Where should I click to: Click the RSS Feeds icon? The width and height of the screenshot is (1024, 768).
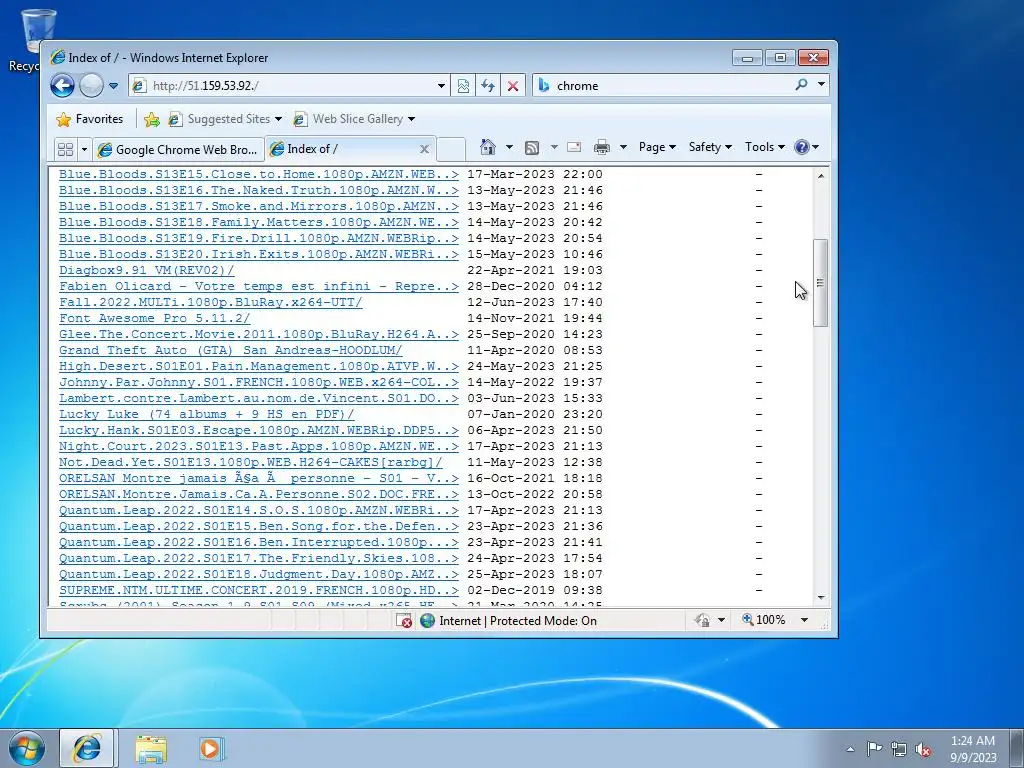point(532,148)
